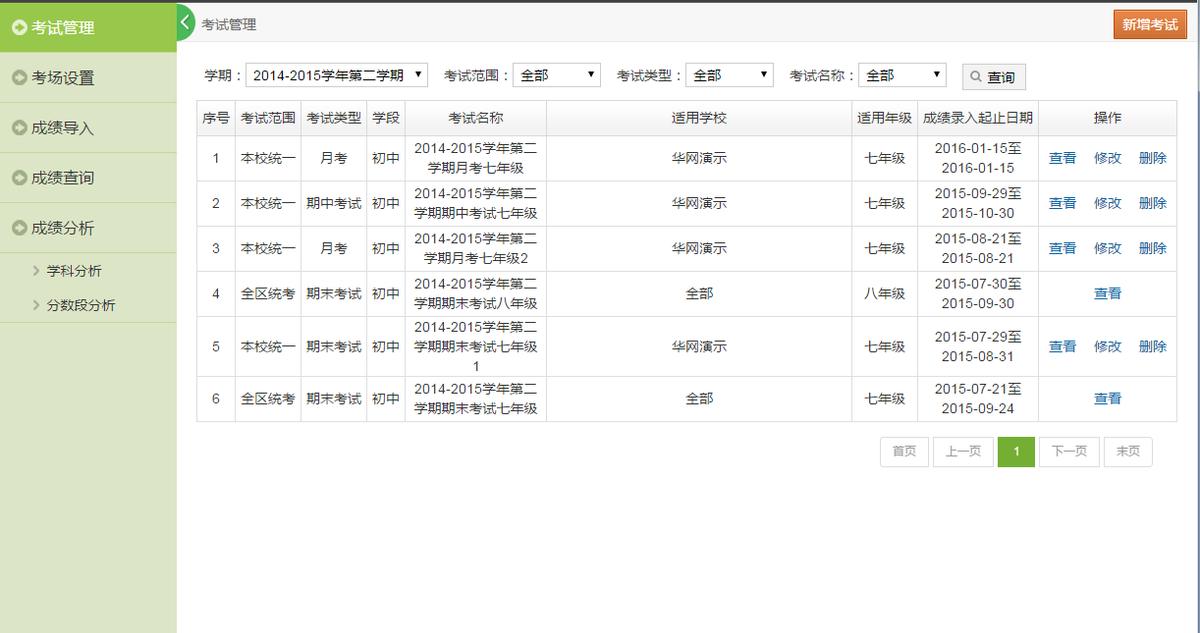The image size is (1200, 633).
Task: Select the 成绩分析 sidebar icon
Action: pyautogui.click(x=20, y=227)
